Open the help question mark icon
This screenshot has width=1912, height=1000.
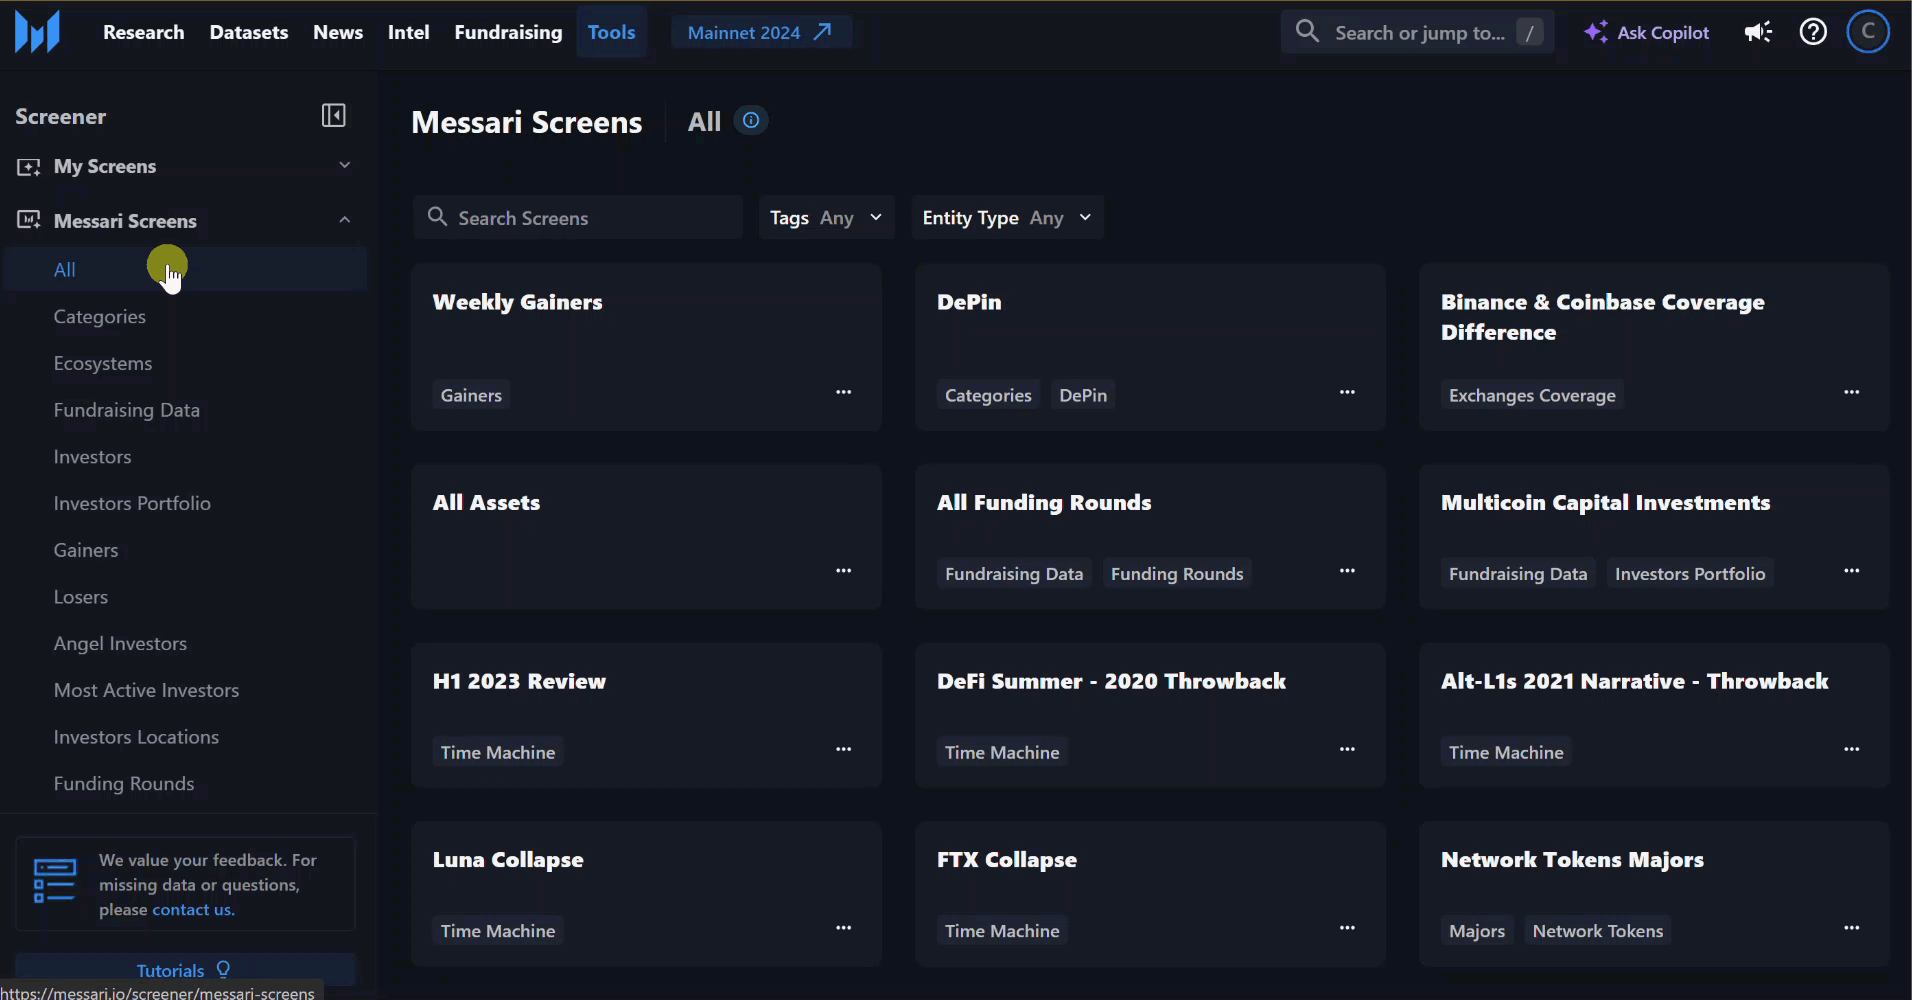(1813, 32)
